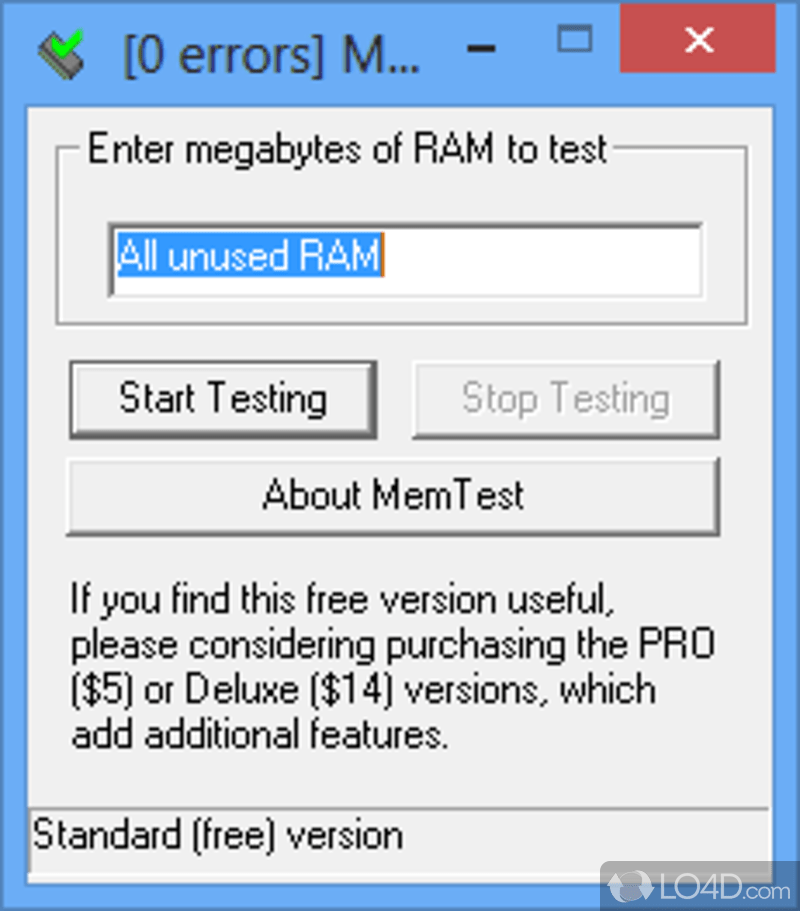Click the MemTest chip icon in title bar

(x=62, y=55)
